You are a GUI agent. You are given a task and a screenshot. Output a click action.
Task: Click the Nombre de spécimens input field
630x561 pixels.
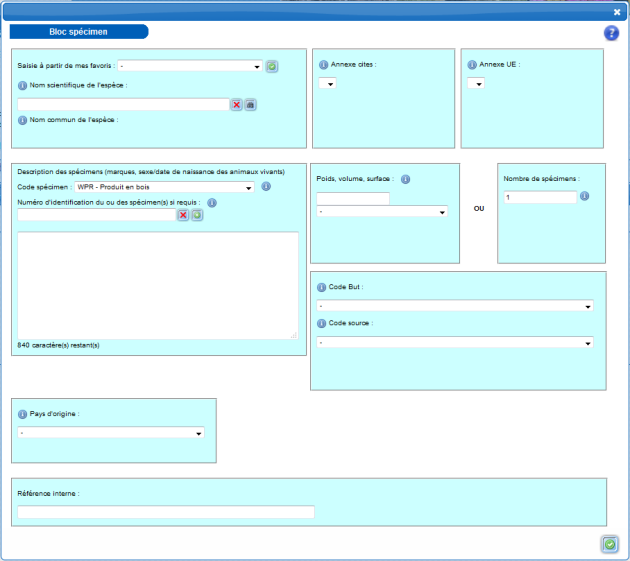540,197
